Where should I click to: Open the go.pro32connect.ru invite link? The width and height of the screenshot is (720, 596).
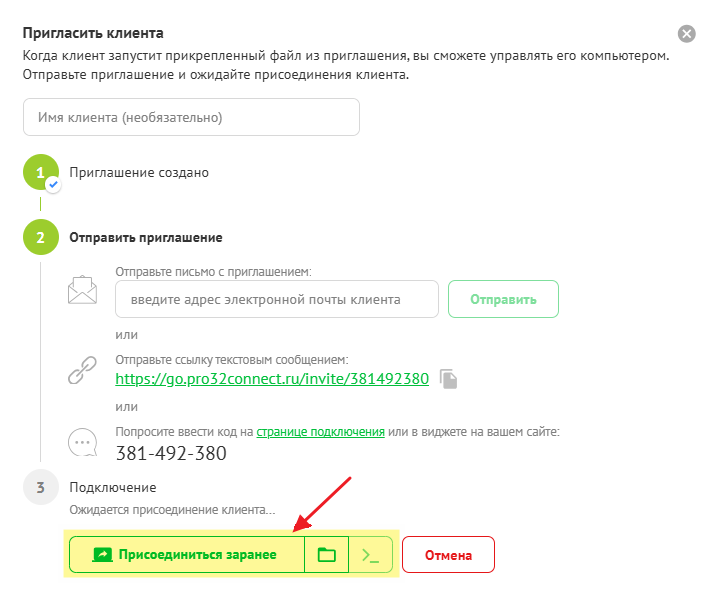coord(272,379)
